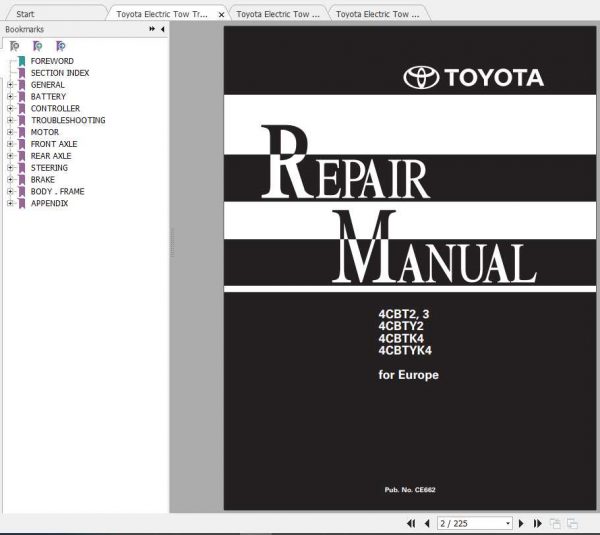
Task: Jump to the APPENDIX bookmark
Action: pos(49,203)
